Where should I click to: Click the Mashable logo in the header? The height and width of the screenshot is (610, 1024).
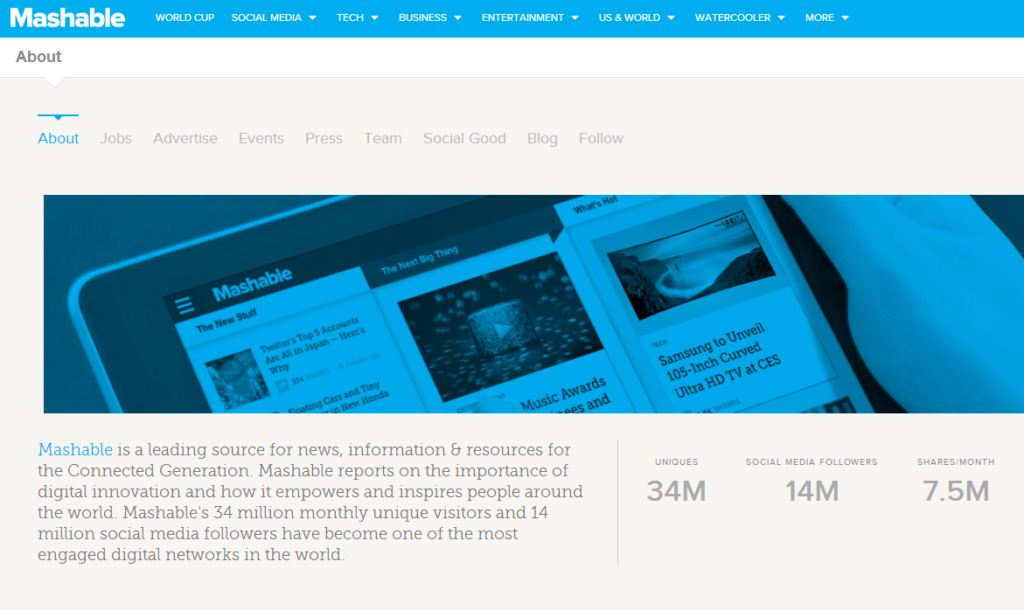tap(67, 18)
